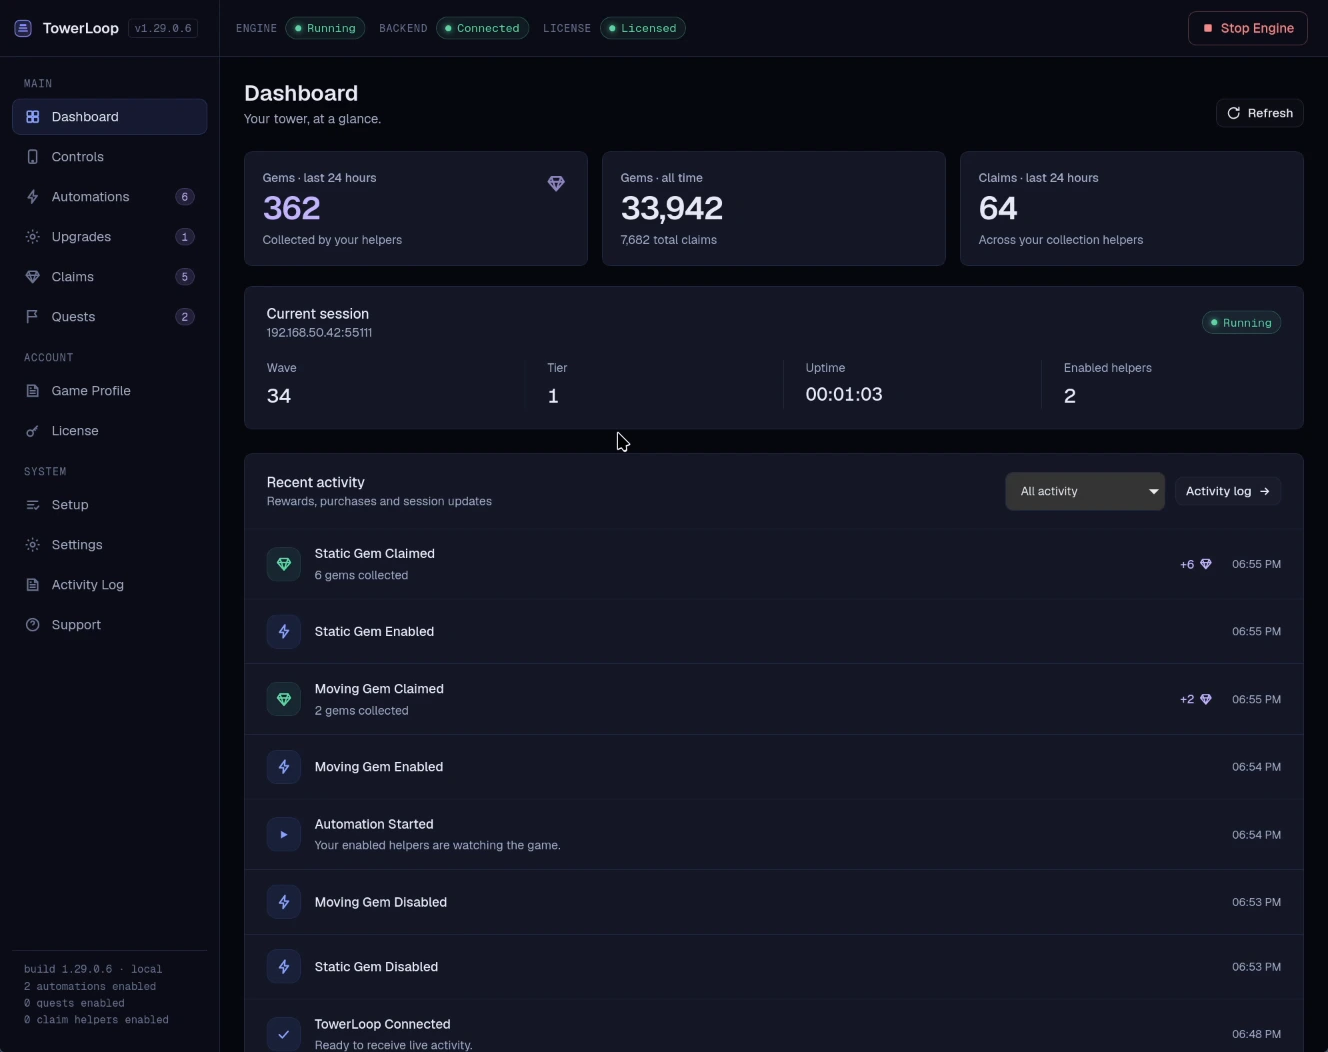Click the gem icon in Gems last 24 hours card
This screenshot has width=1328, height=1052.
point(556,183)
